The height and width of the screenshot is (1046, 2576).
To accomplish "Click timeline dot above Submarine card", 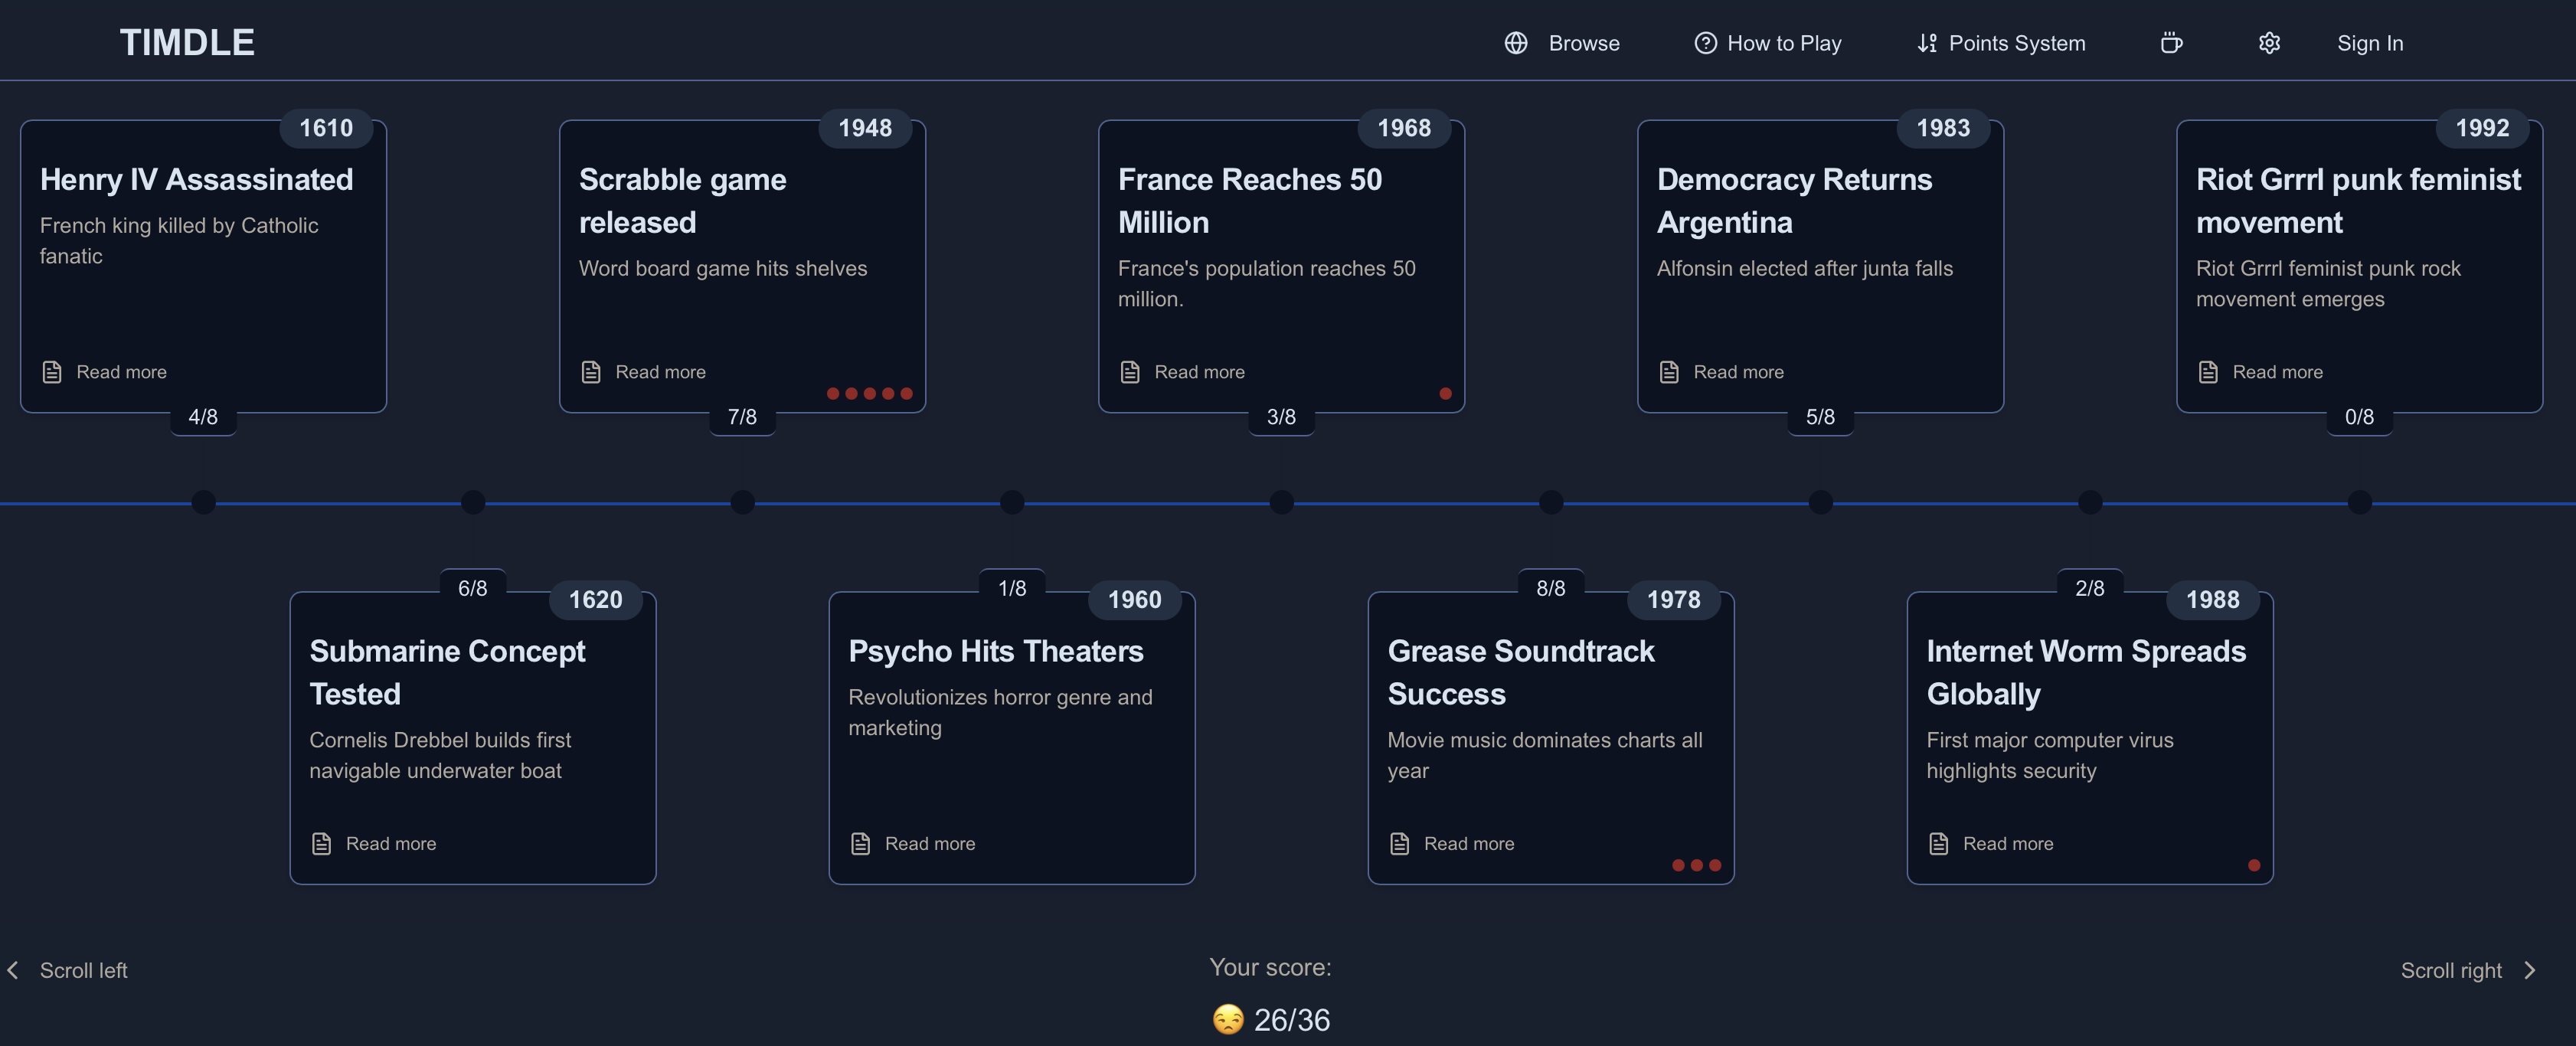I will 473,502.
